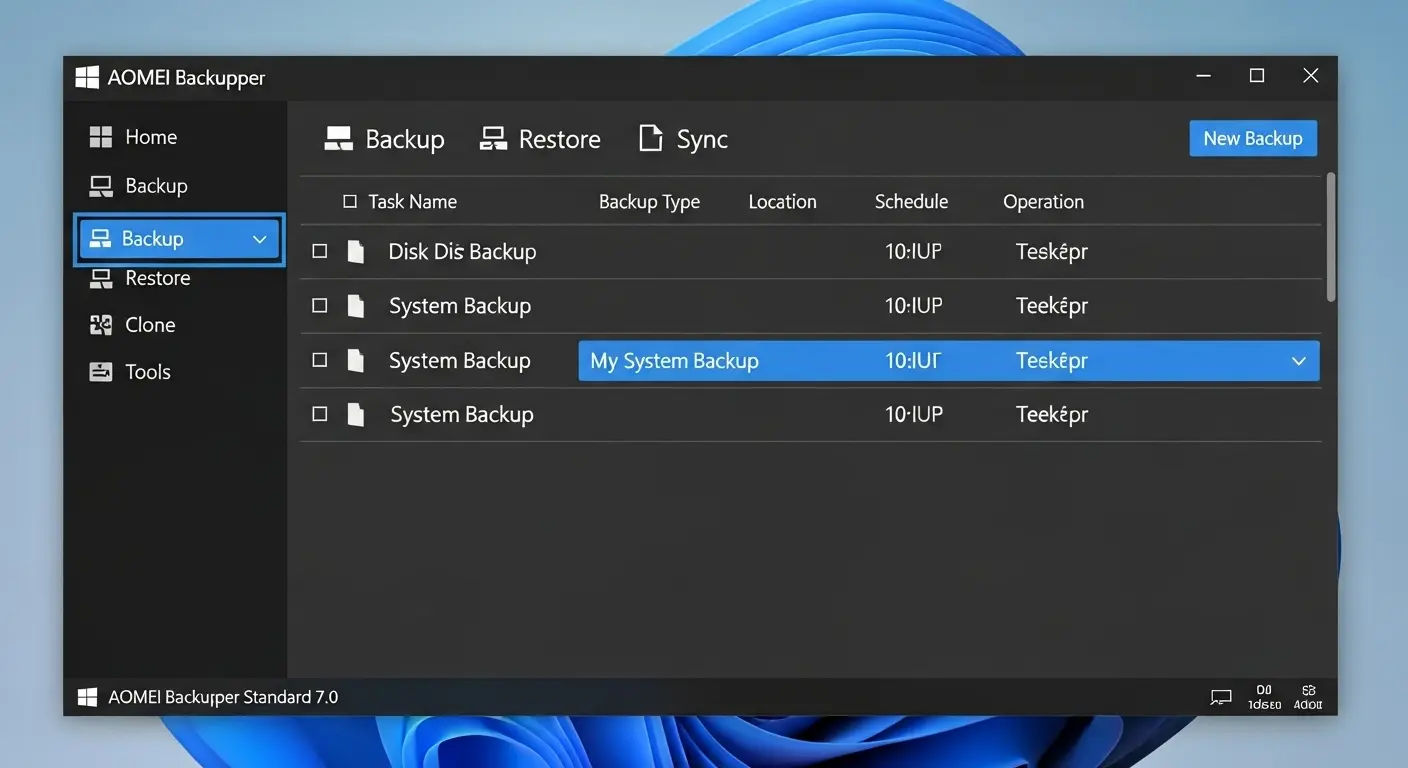Click the Location column header
The height and width of the screenshot is (768, 1408).
(x=782, y=201)
